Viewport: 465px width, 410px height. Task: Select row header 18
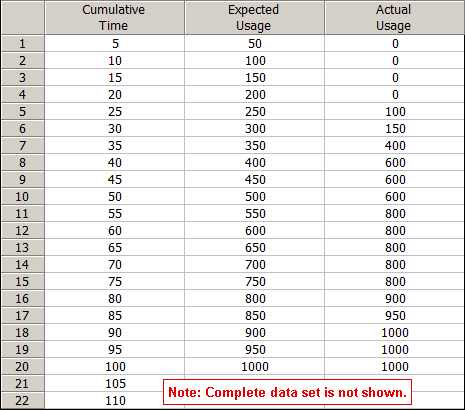[22, 332]
